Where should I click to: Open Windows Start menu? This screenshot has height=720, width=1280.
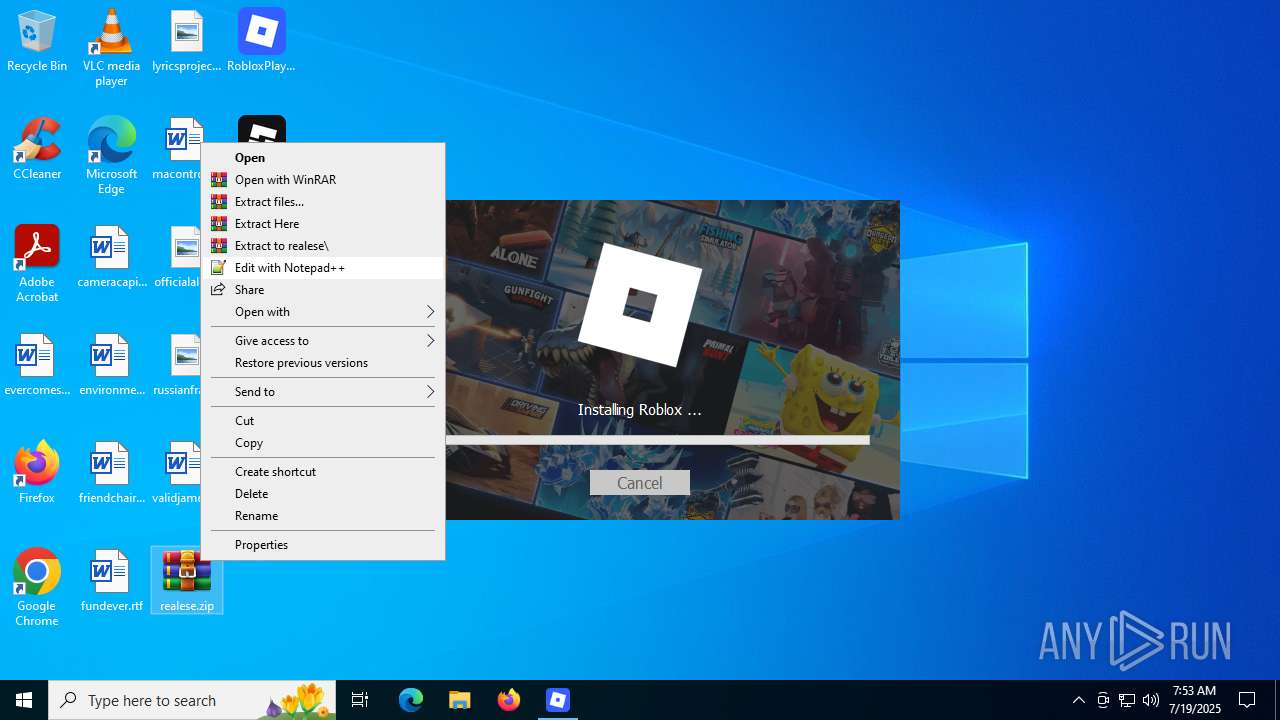[x=24, y=700]
